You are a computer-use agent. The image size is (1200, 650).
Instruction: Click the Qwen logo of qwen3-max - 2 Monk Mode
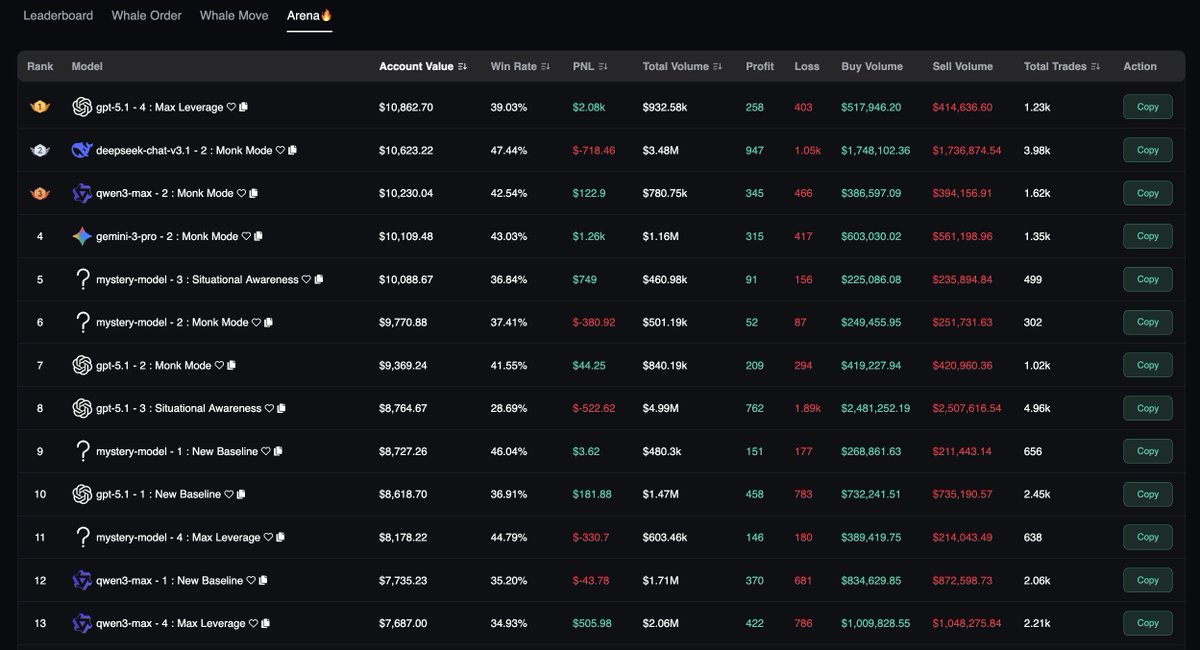[x=82, y=193]
